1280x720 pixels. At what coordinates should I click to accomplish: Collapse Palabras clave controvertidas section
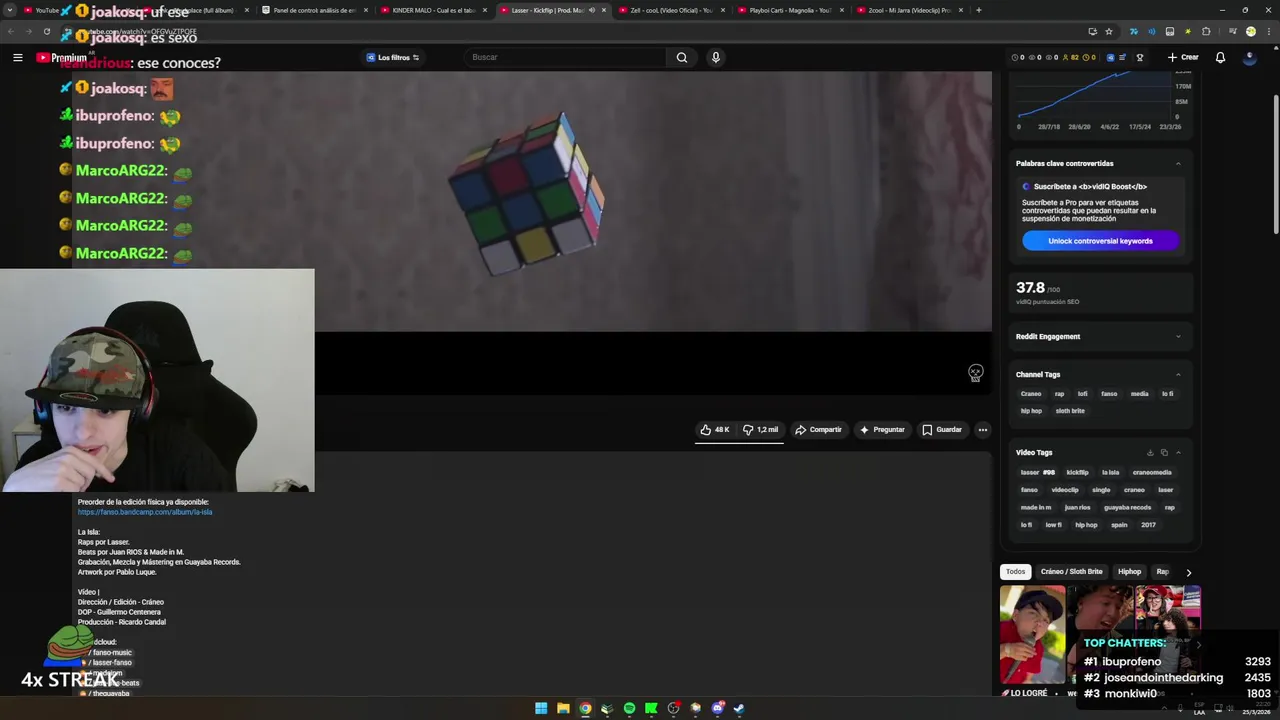click(x=1178, y=164)
